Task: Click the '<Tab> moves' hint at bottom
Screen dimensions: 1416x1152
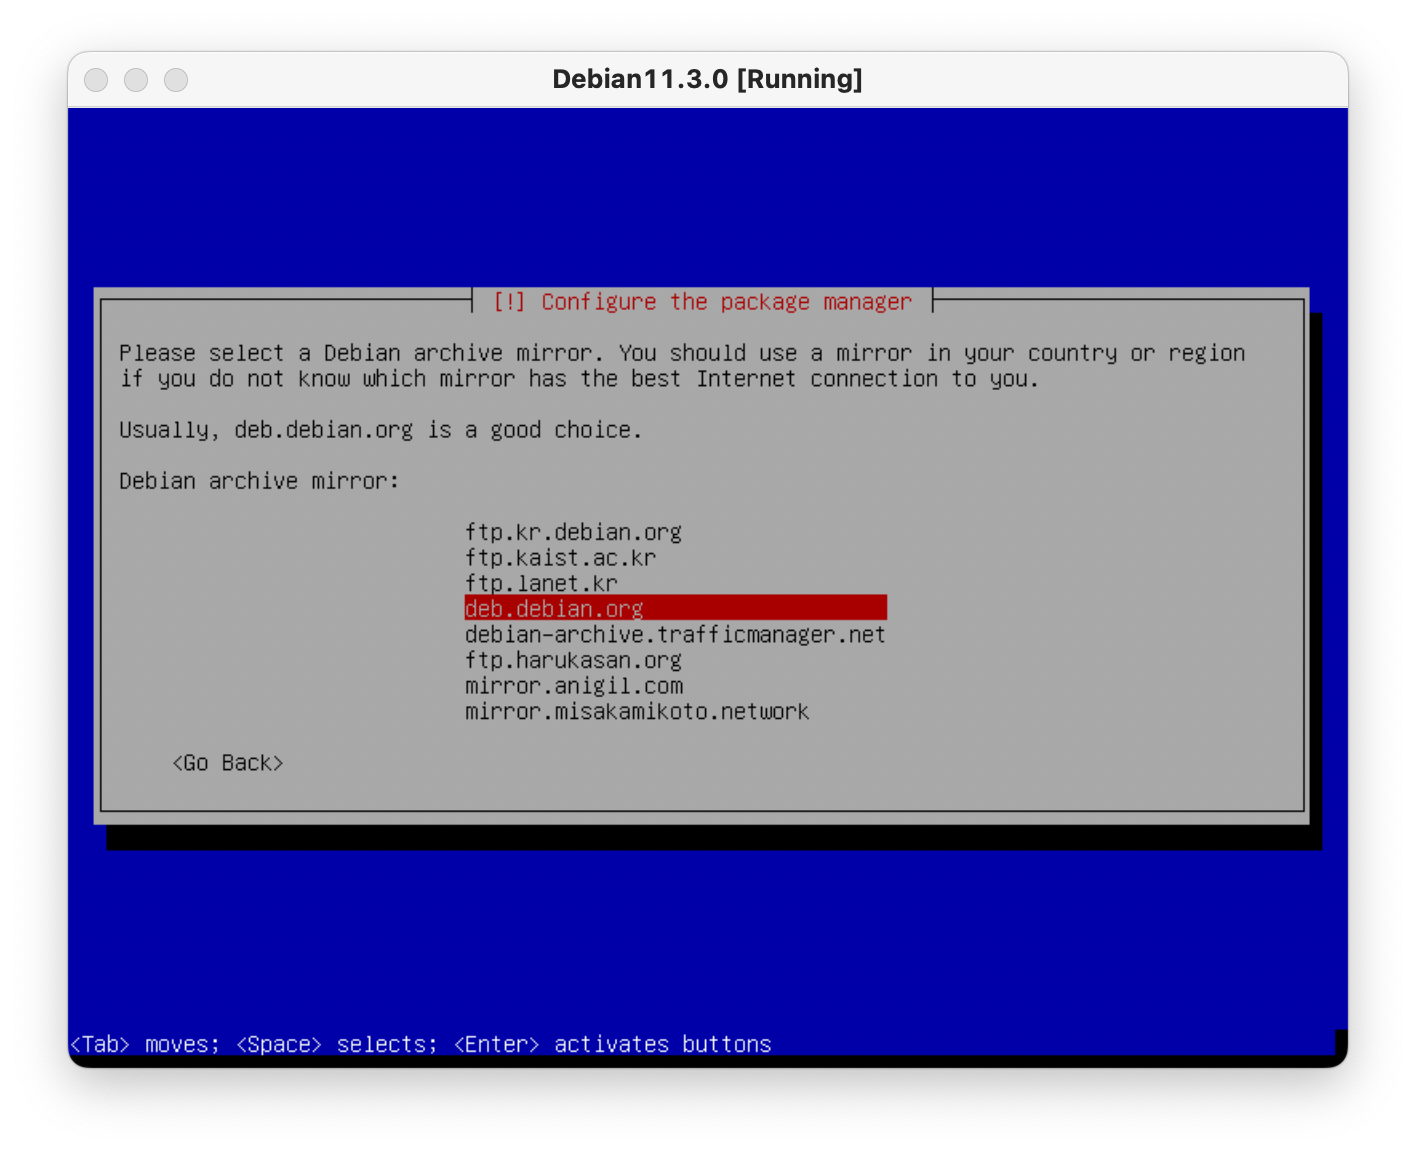Action: point(143,1044)
